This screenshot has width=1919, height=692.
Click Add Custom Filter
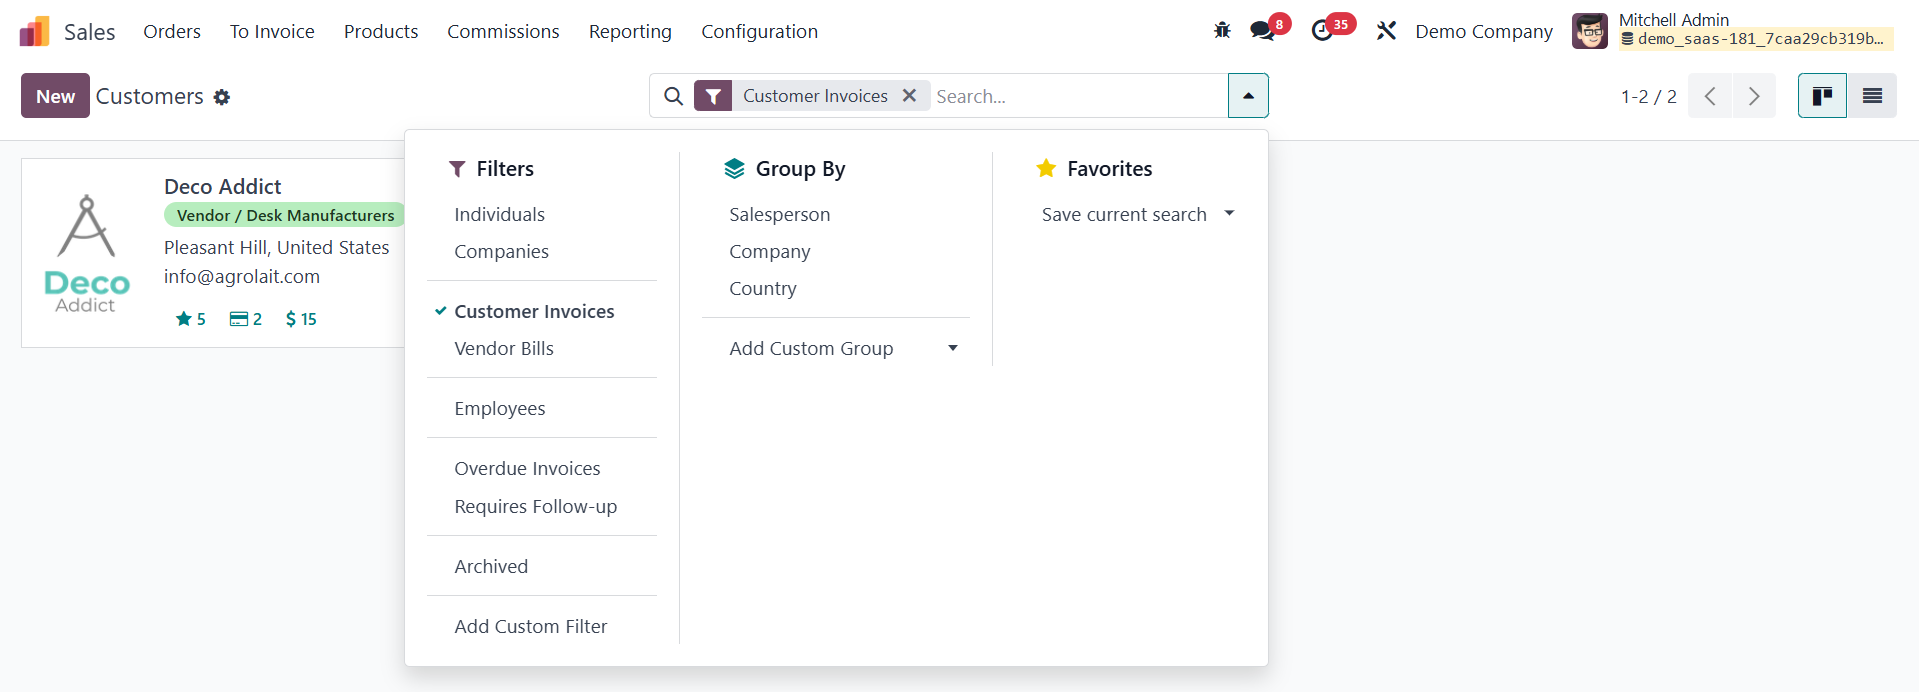(530, 627)
